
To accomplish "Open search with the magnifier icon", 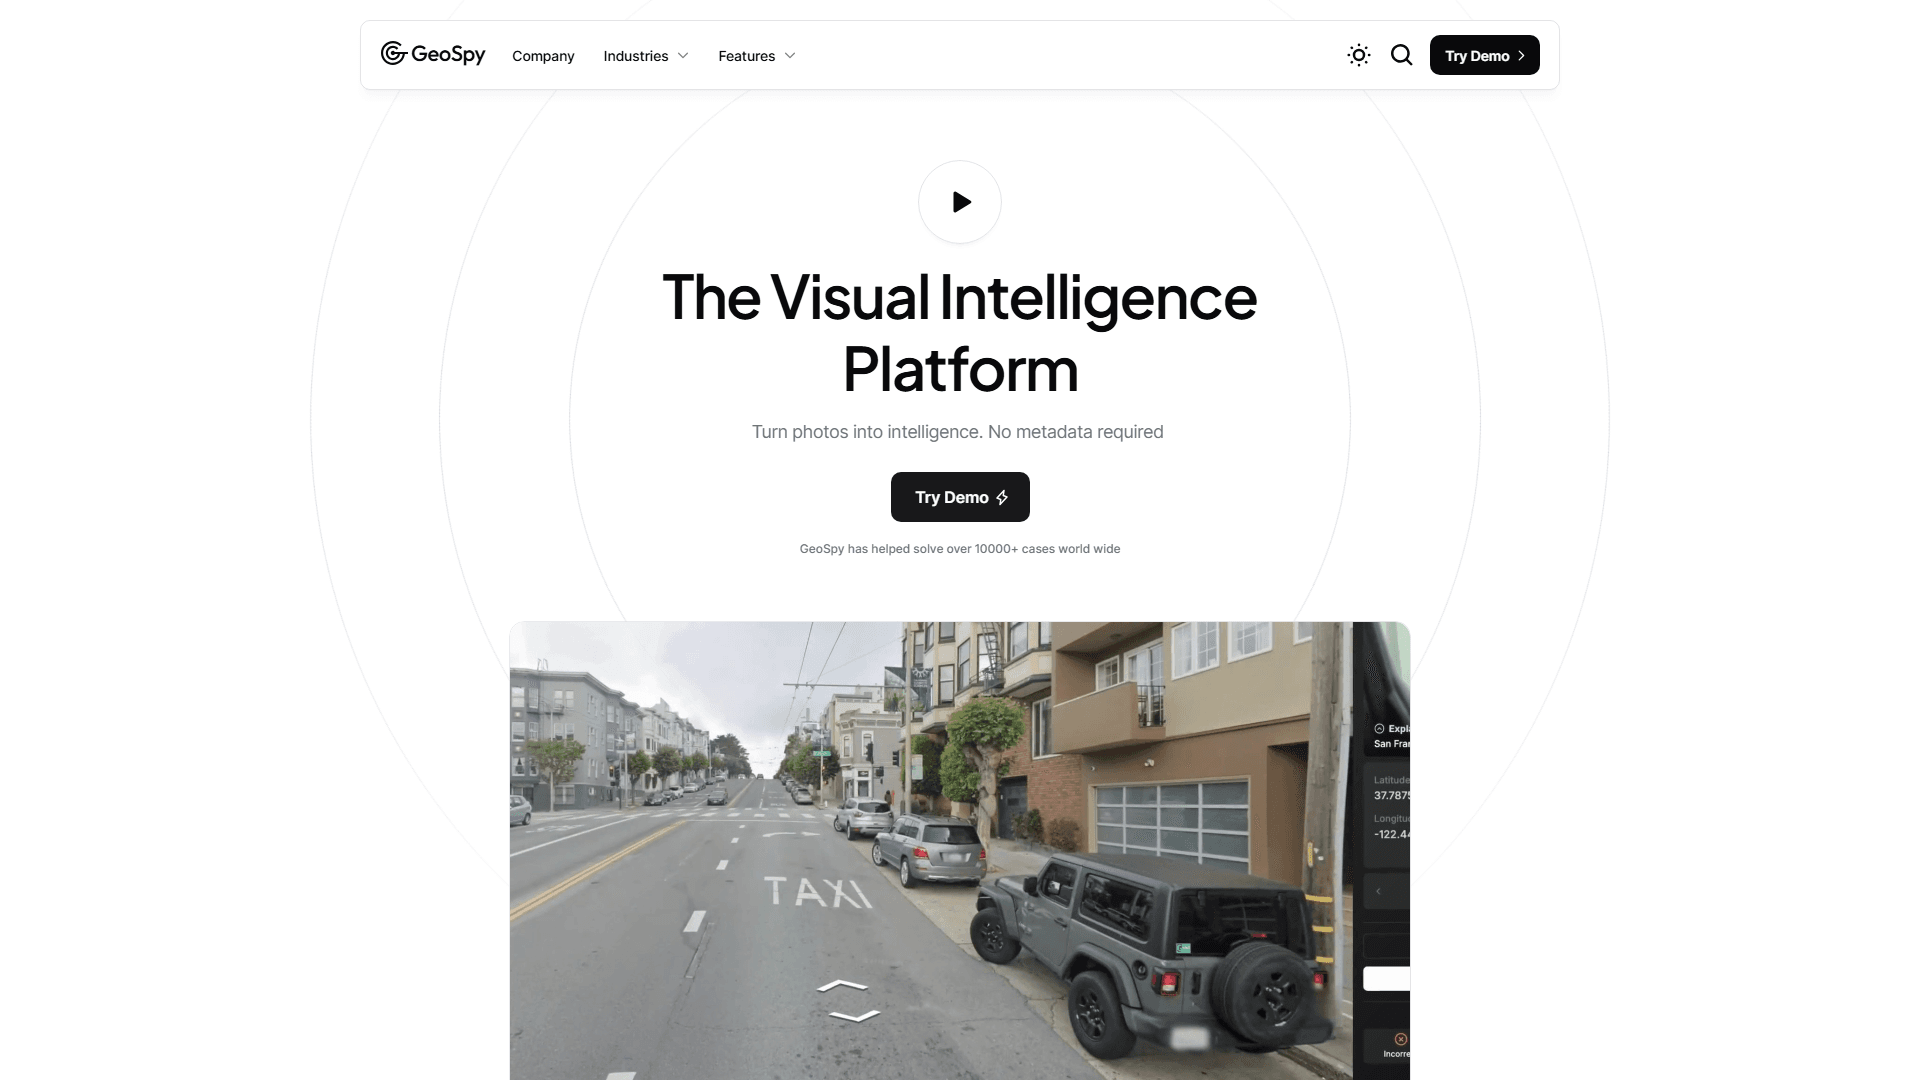I will pos(1402,55).
